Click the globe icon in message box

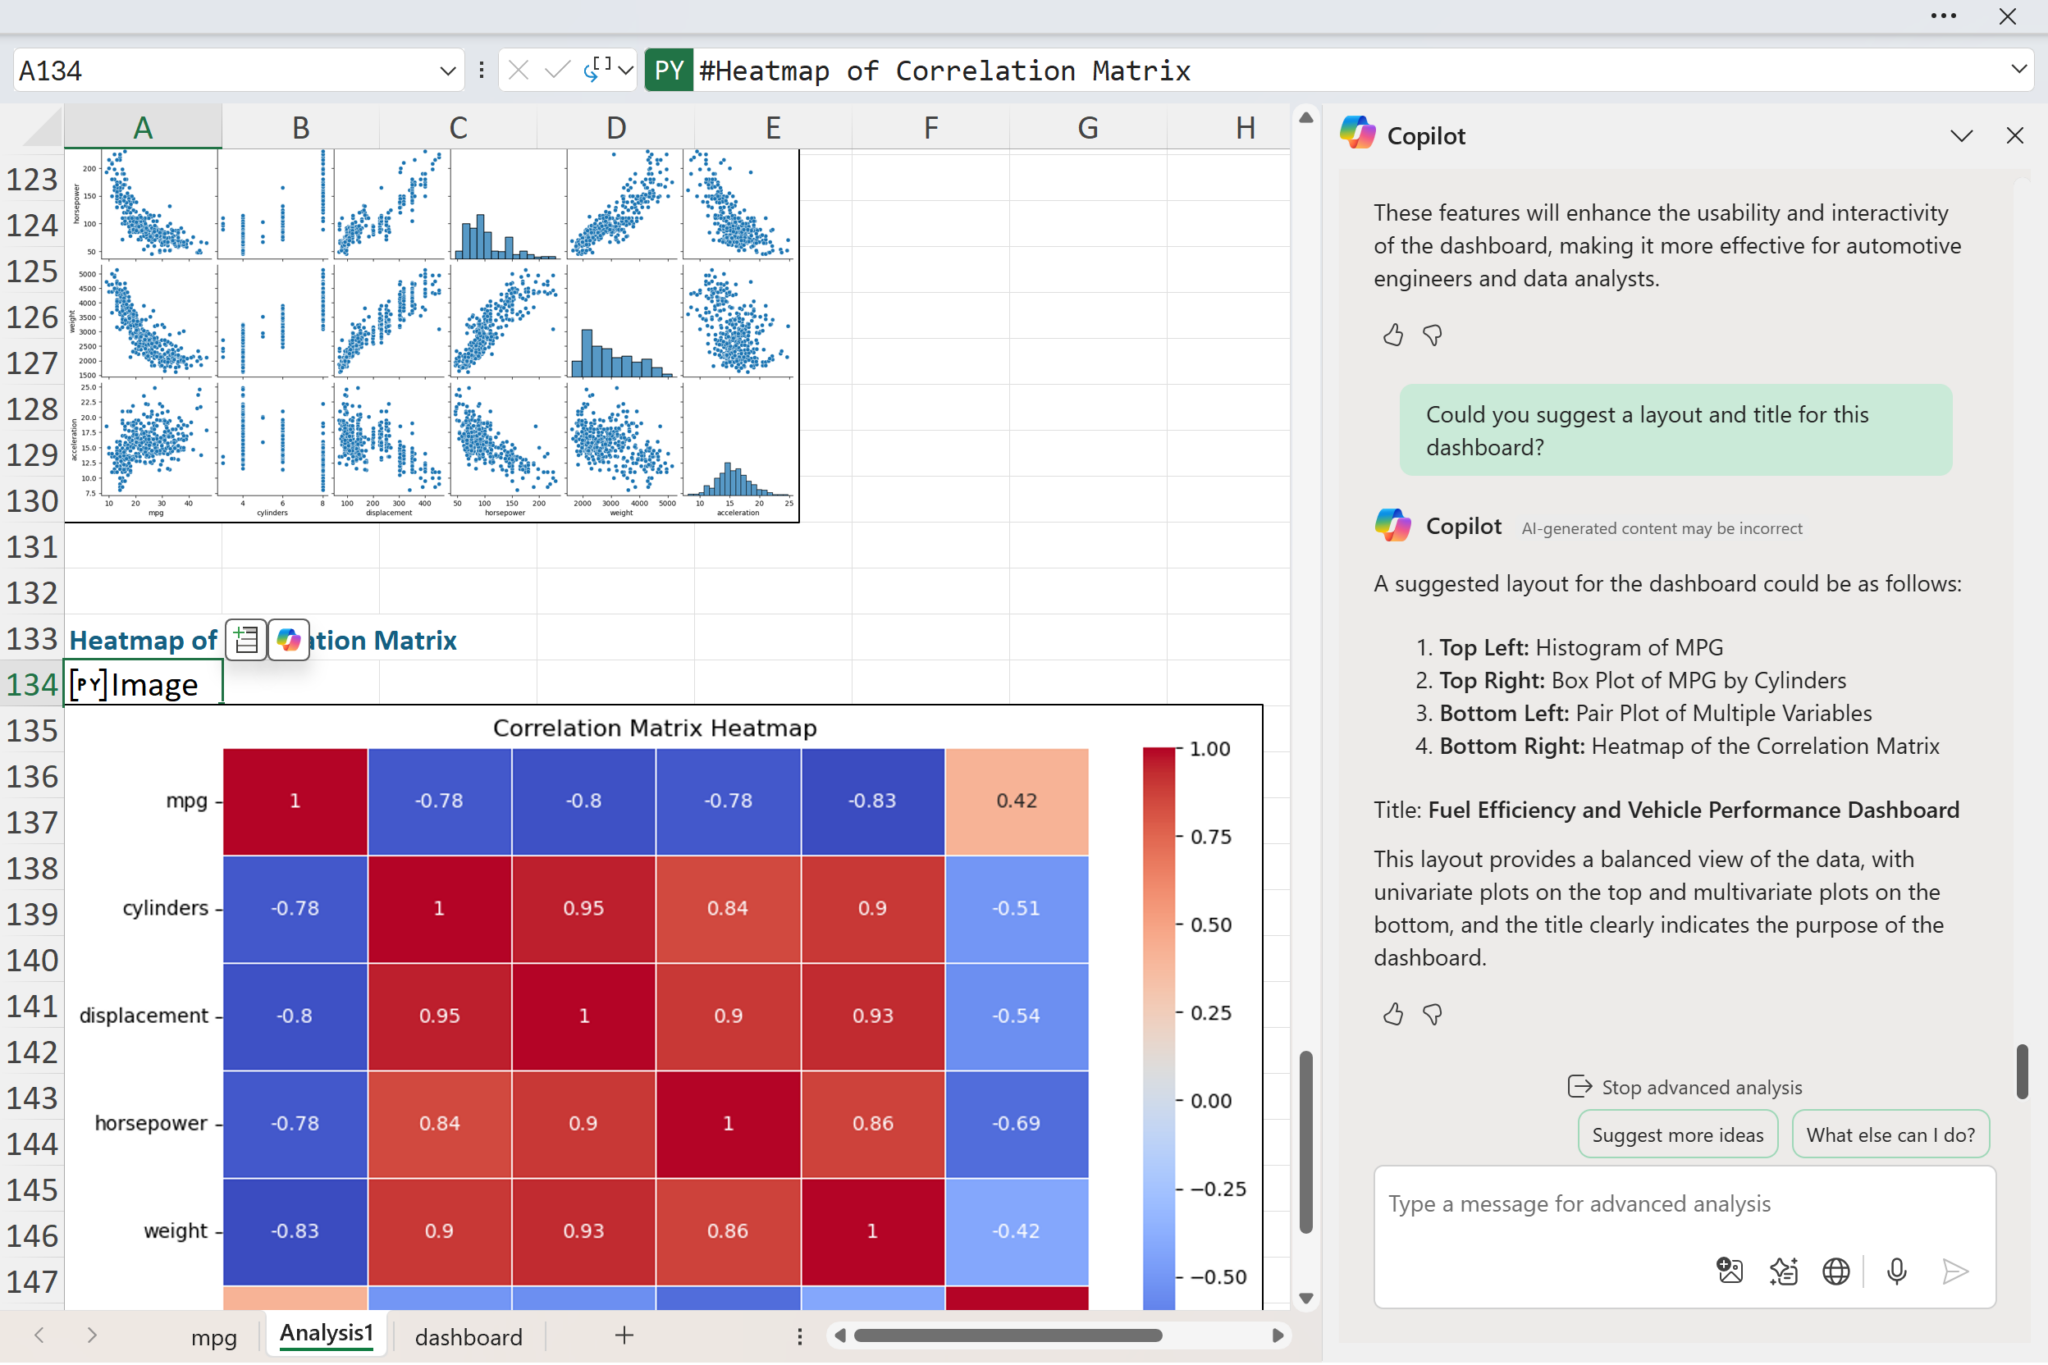(1836, 1271)
